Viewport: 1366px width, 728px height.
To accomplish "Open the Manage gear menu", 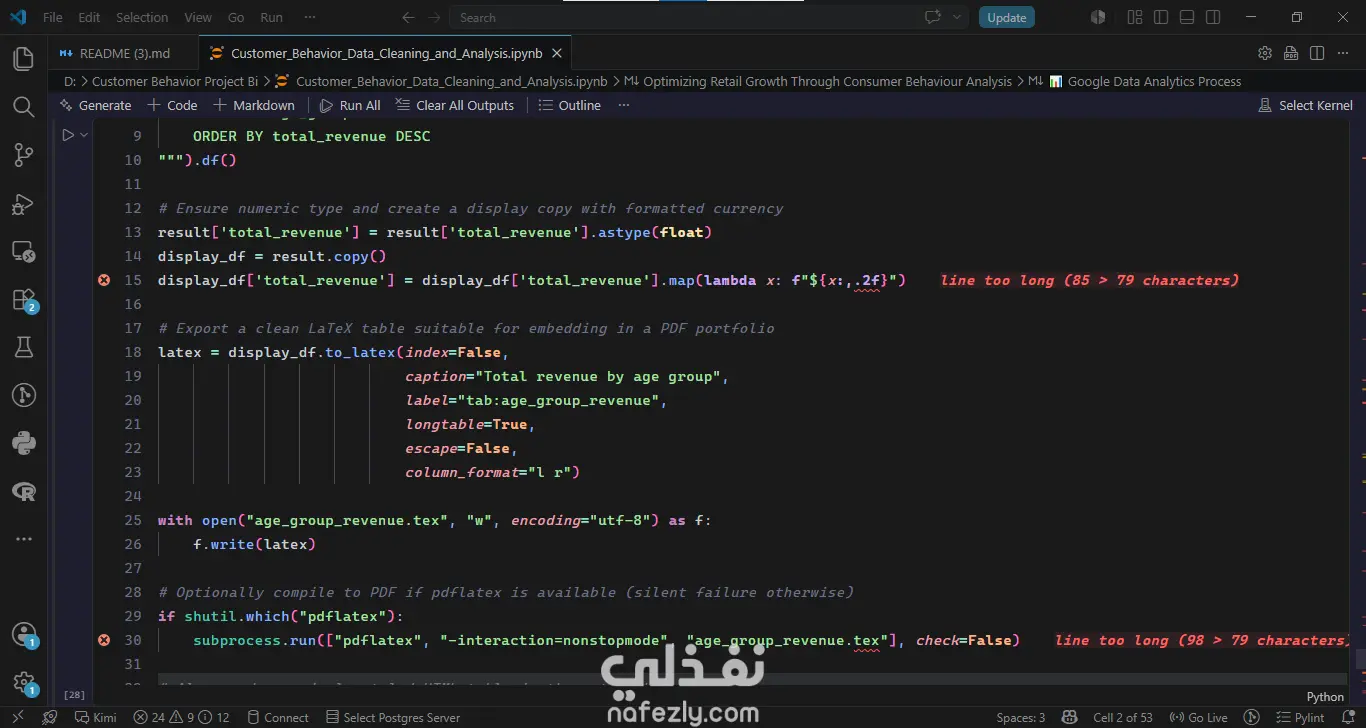I will coord(23,683).
